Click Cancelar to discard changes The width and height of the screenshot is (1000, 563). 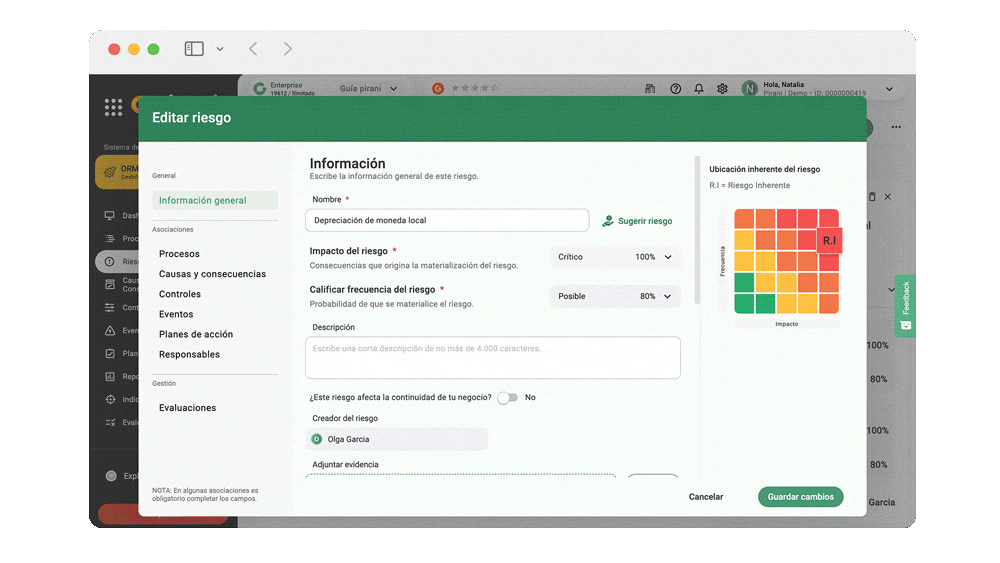[705, 497]
